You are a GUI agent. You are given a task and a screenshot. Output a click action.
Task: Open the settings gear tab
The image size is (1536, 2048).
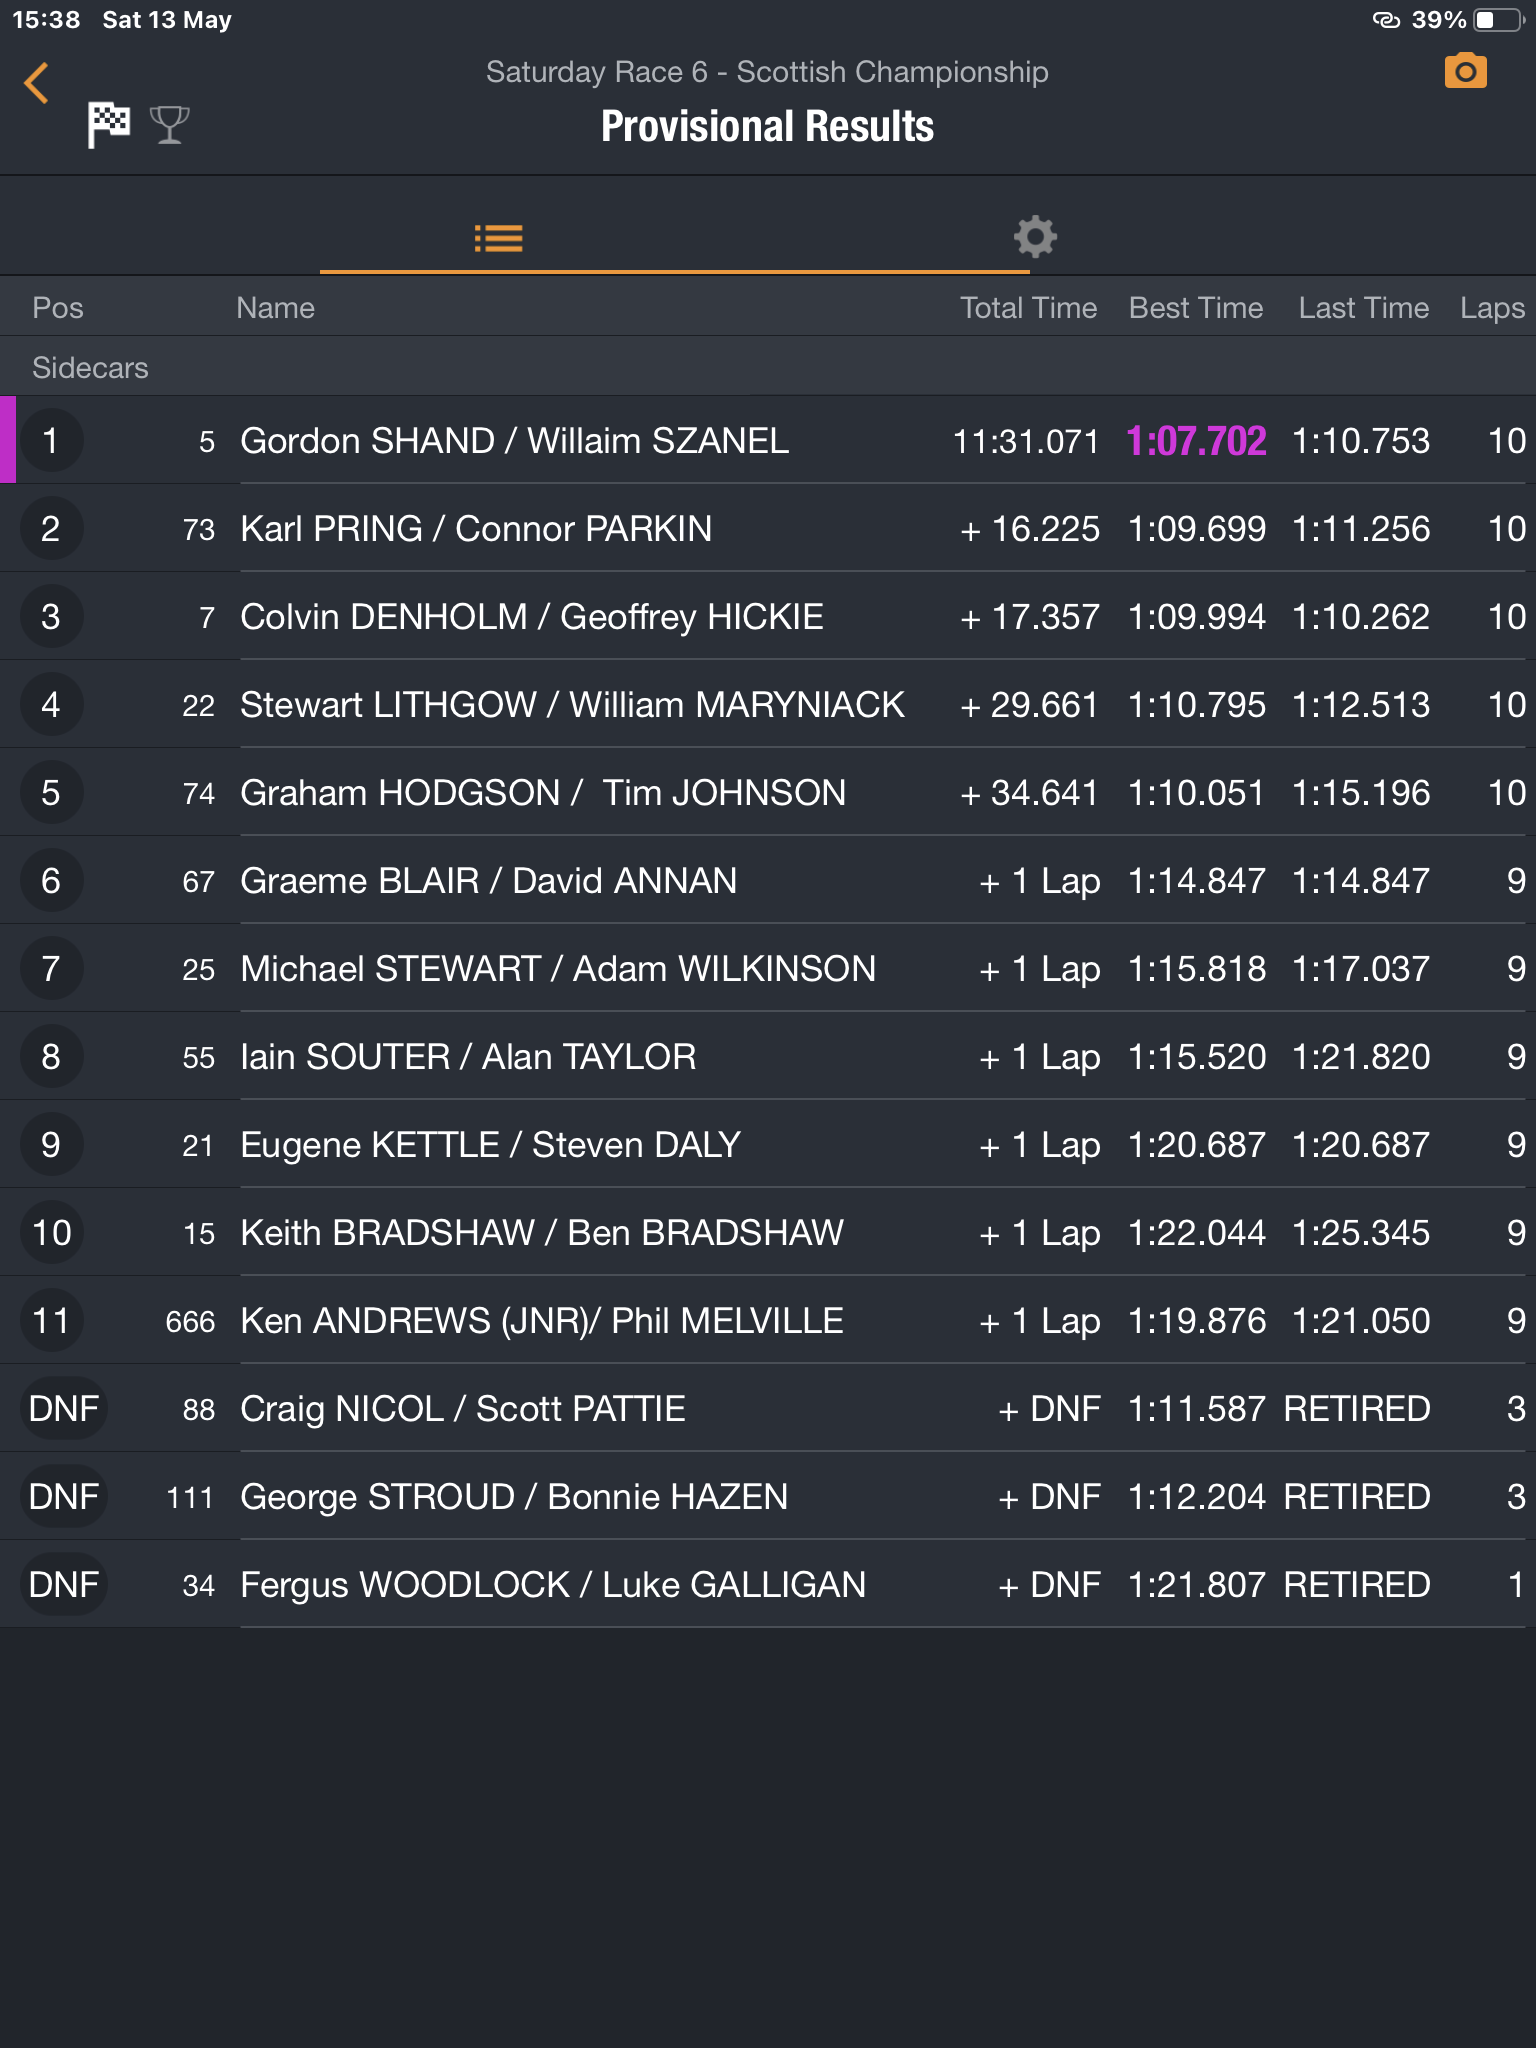1035,237
